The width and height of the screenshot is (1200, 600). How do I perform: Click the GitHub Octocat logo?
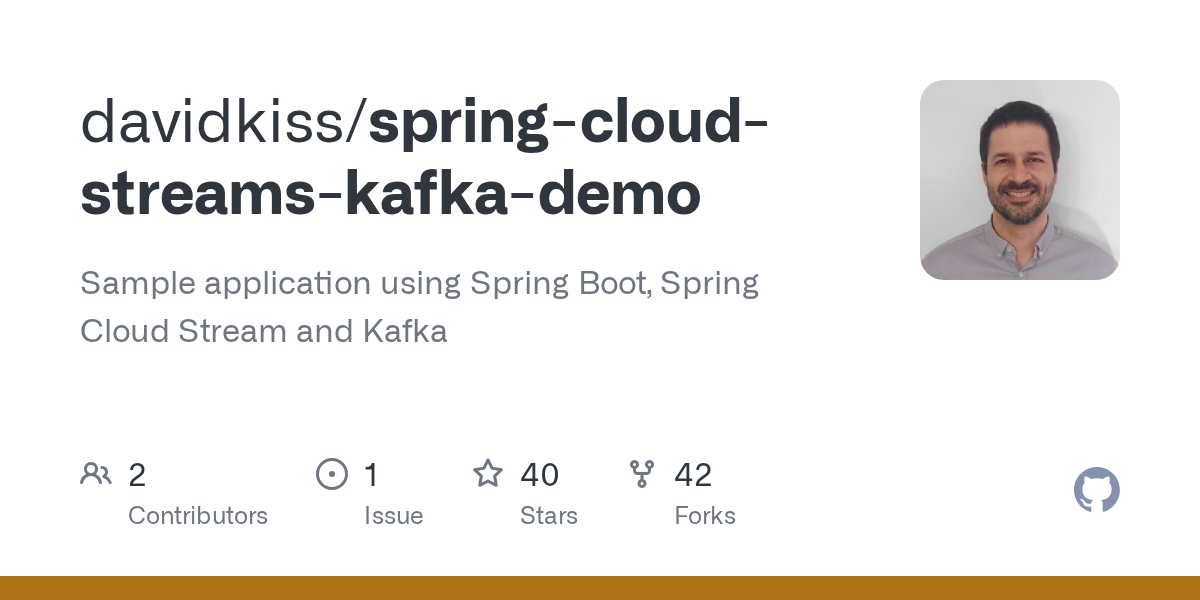tap(1097, 490)
